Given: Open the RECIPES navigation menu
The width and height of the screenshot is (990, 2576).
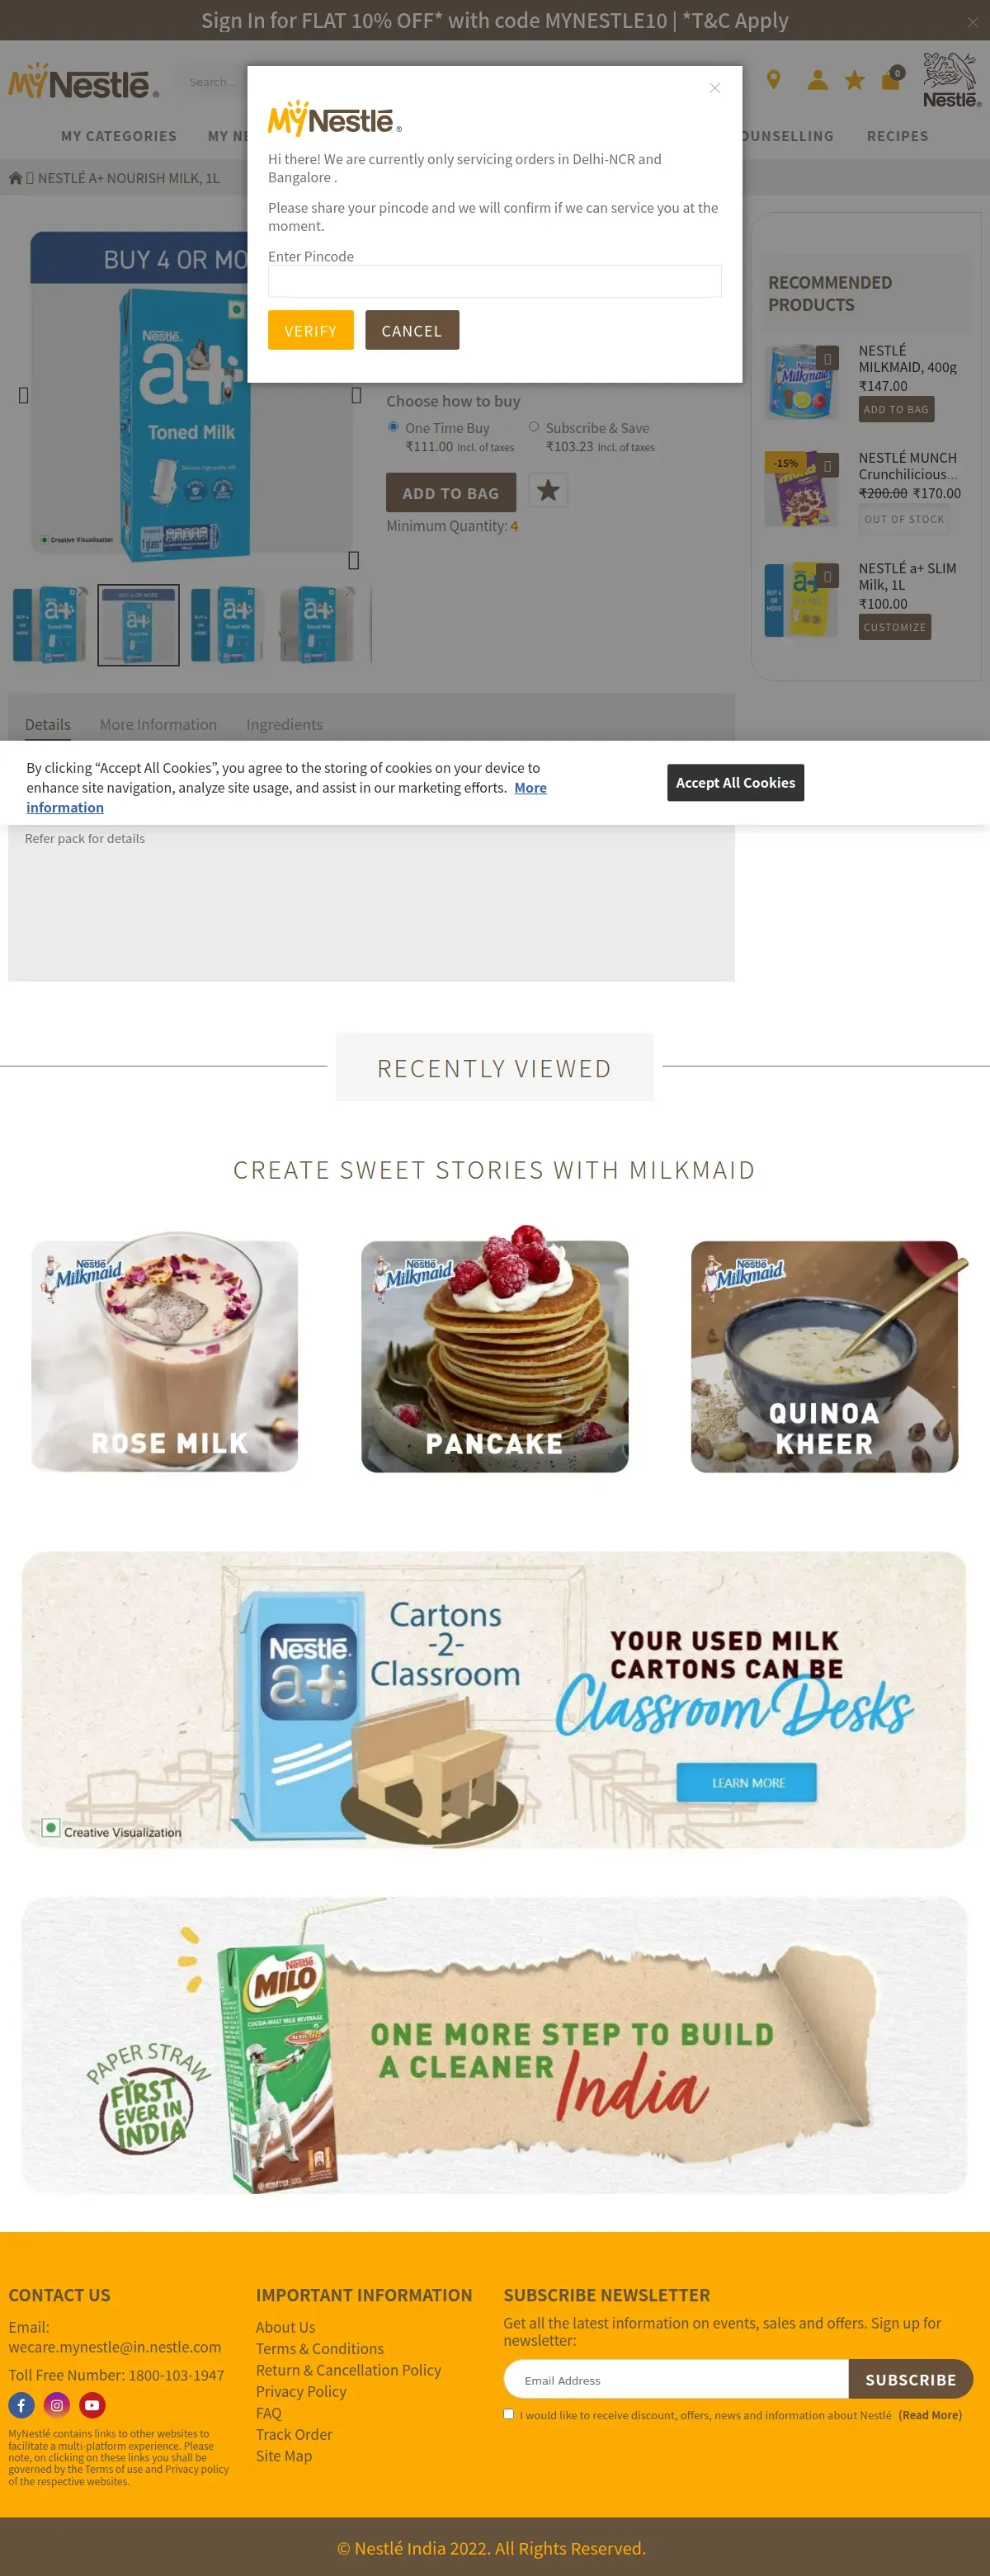Looking at the screenshot, I should [897, 136].
